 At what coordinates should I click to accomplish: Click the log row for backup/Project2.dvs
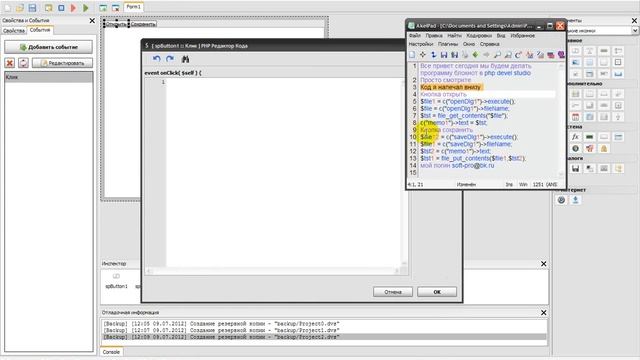coord(324,337)
